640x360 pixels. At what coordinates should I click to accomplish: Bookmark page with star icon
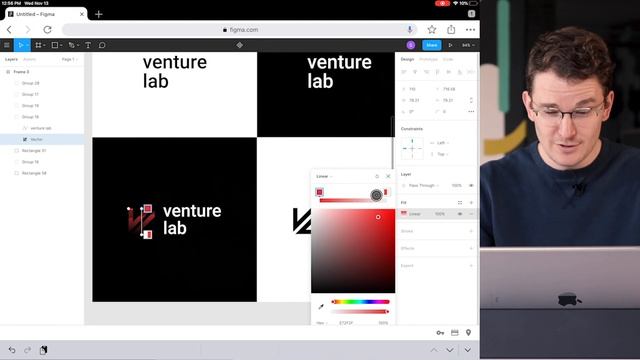pyautogui.click(x=431, y=29)
